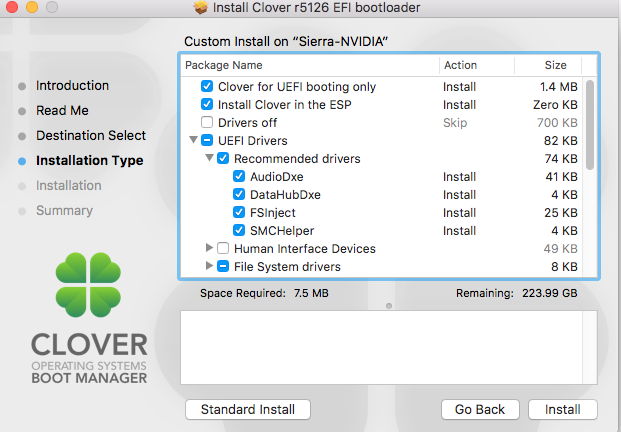
Task: Click Install action in AudioDxe row
Action: tap(459, 176)
